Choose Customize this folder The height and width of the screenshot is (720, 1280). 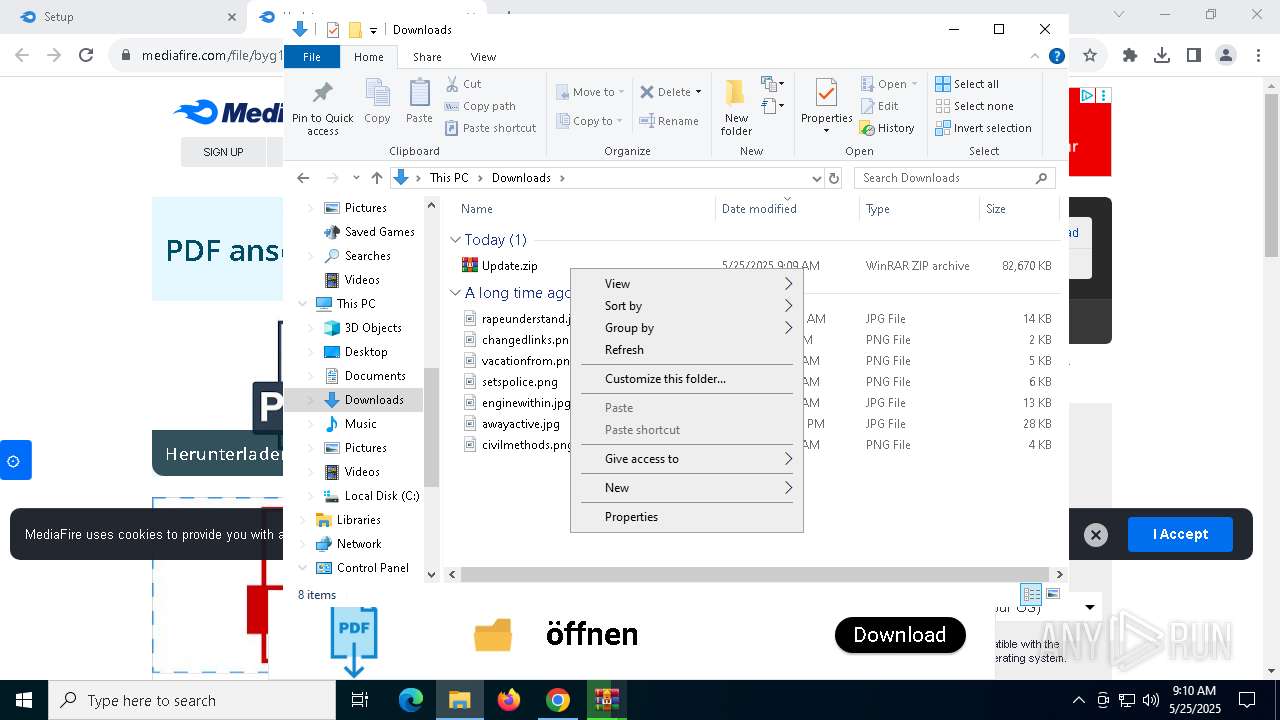[x=687, y=379]
